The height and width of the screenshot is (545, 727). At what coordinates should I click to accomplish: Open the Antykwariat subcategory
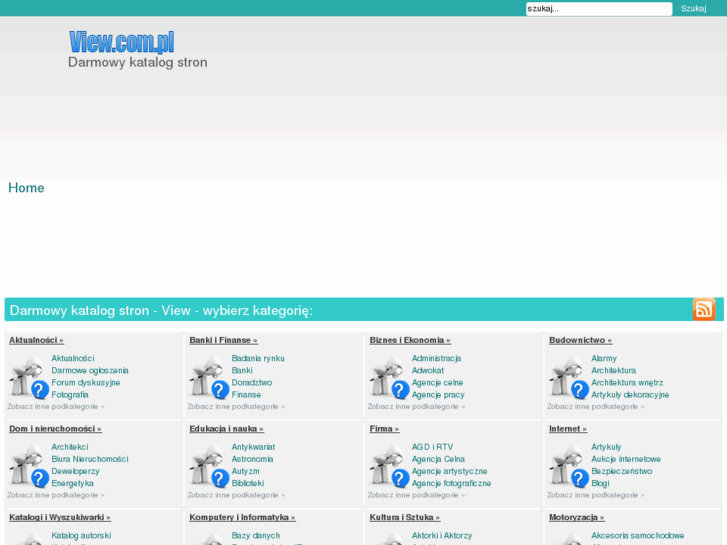coord(253,447)
